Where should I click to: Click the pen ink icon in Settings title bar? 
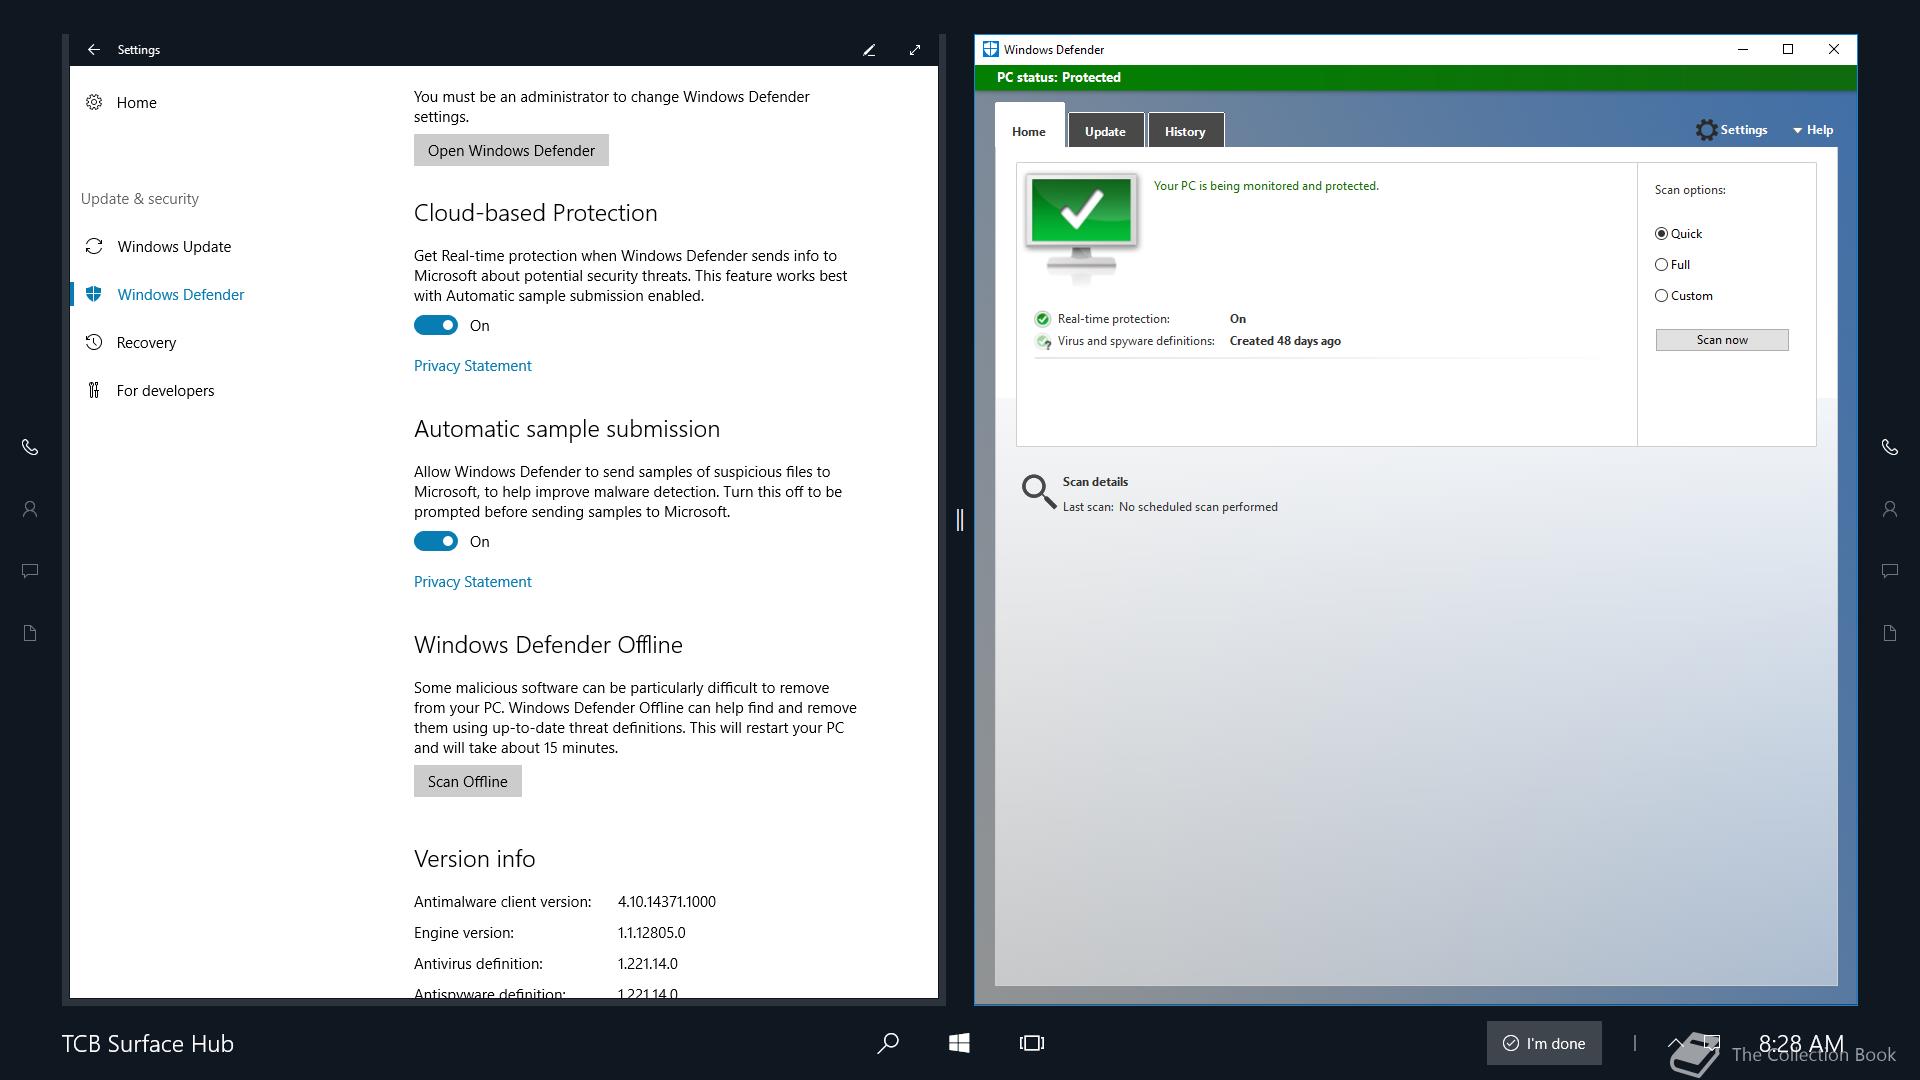[869, 49]
